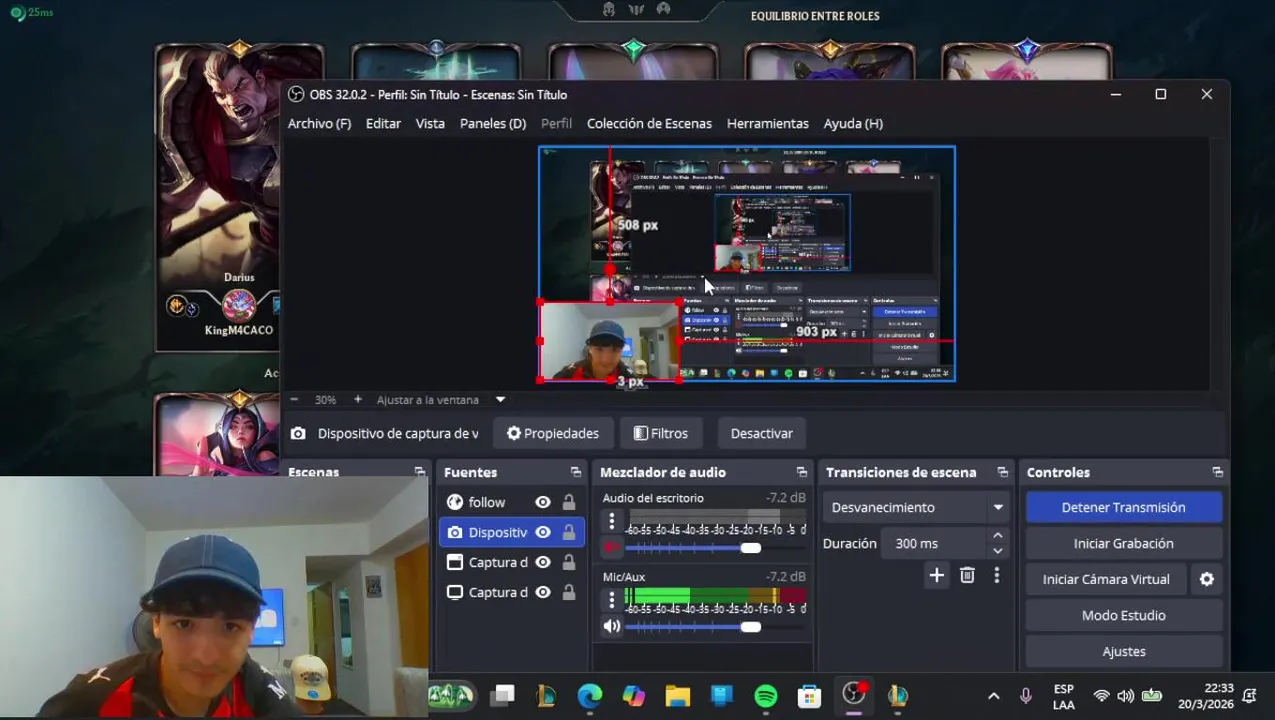Open the Paneles menu

493,123
